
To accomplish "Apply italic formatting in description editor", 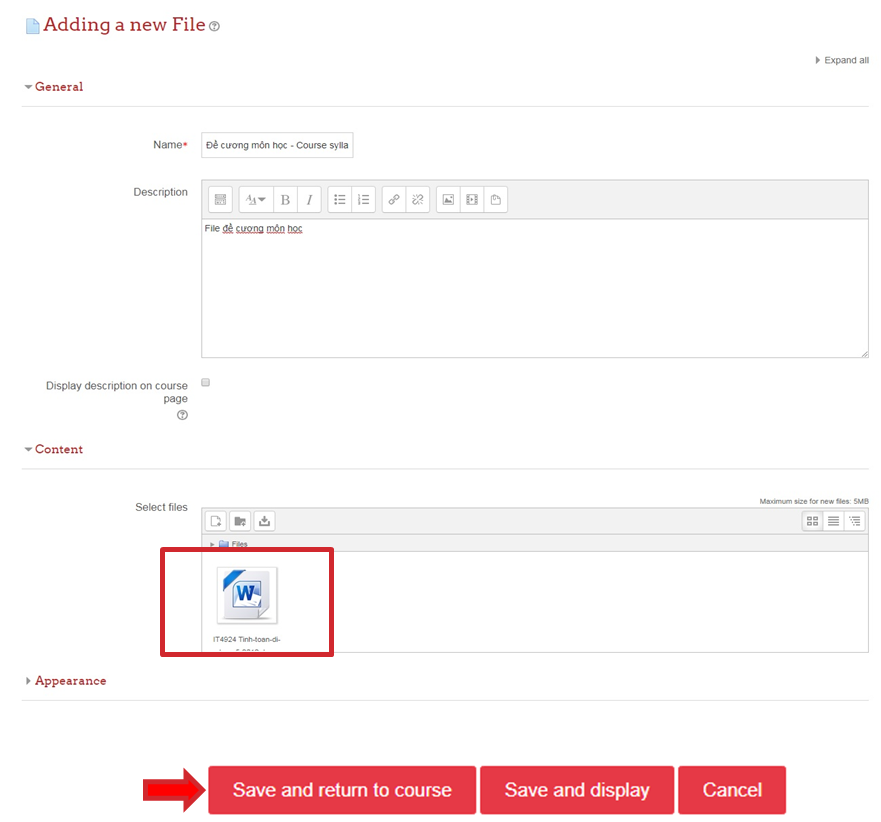I will click(x=310, y=200).
